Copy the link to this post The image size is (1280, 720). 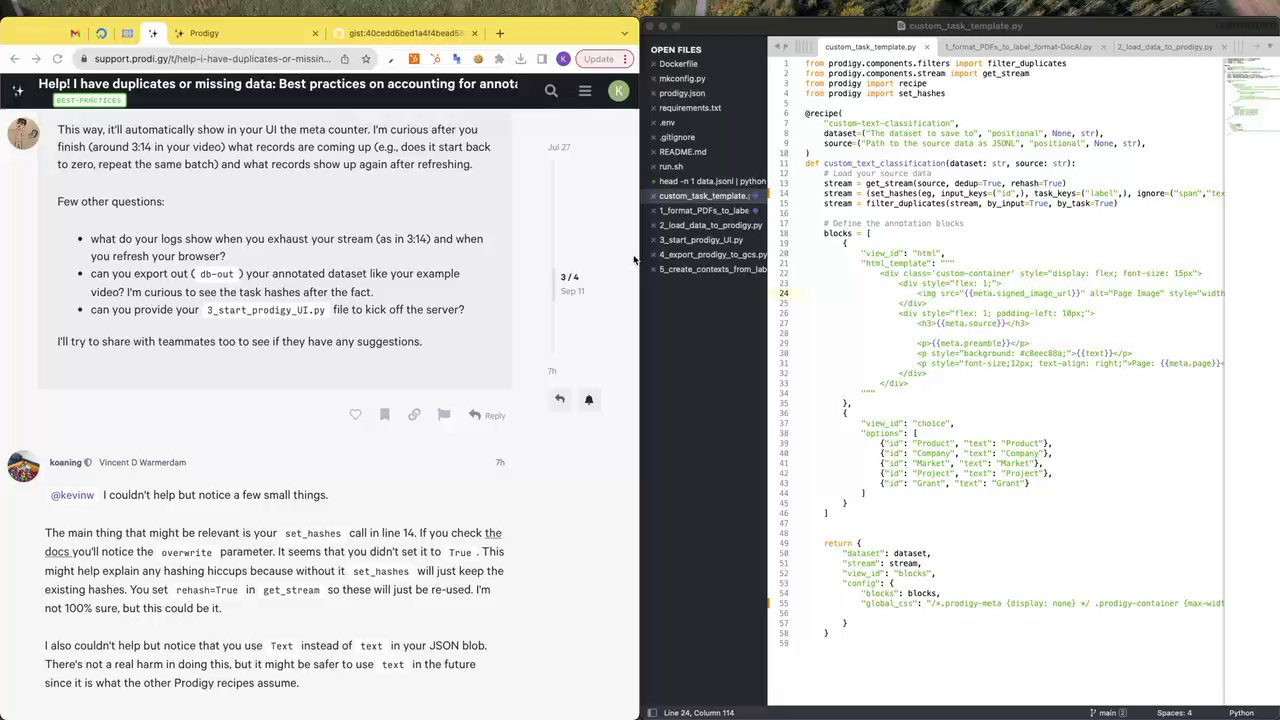pos(414,415)
